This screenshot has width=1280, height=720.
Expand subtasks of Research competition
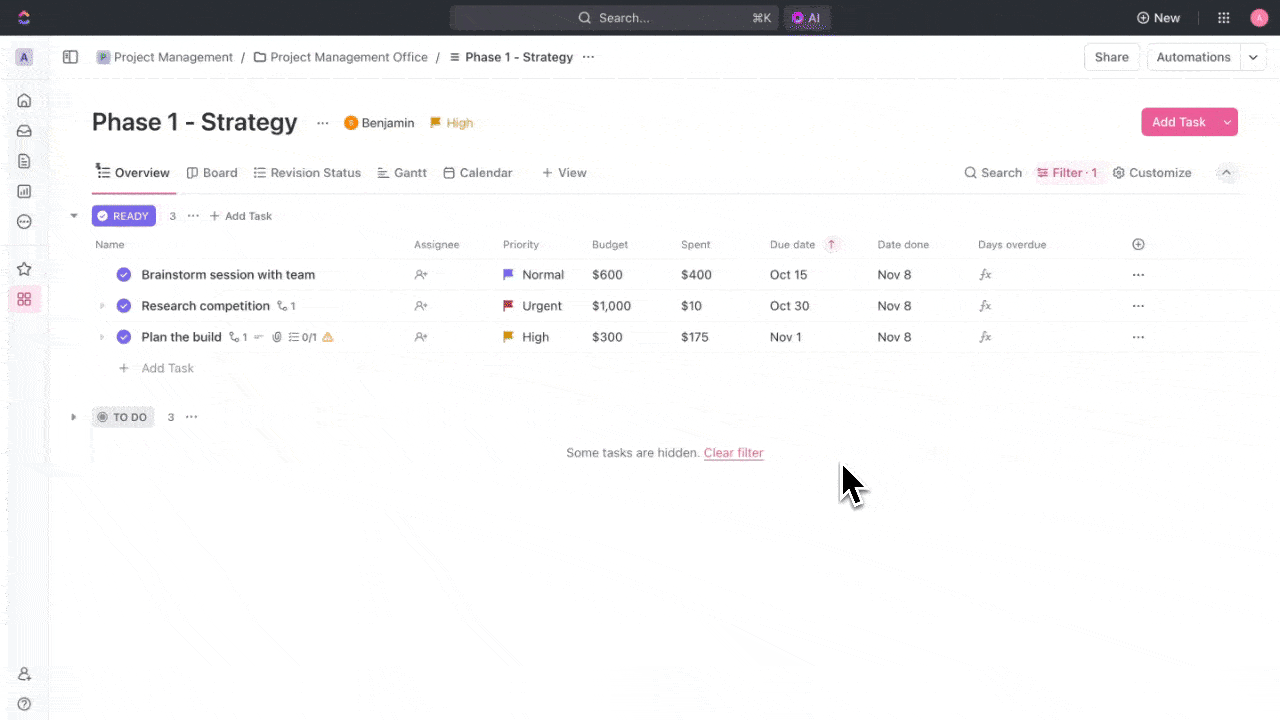pos(101,306)
